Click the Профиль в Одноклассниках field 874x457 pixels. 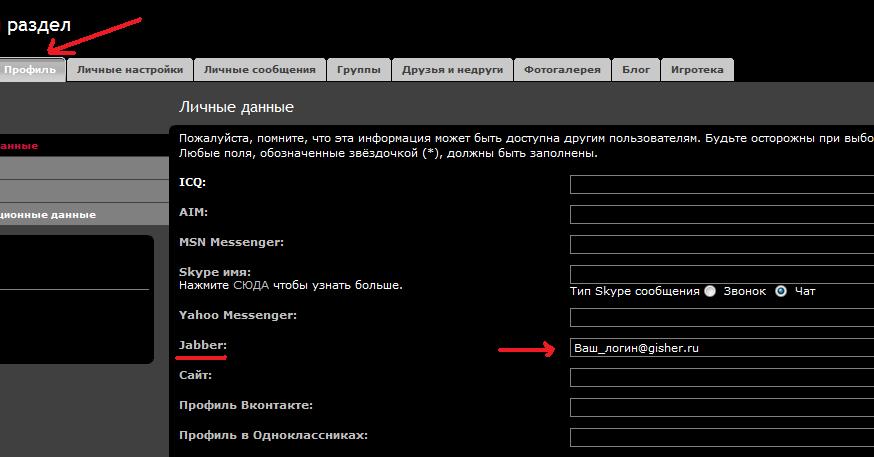721,437
